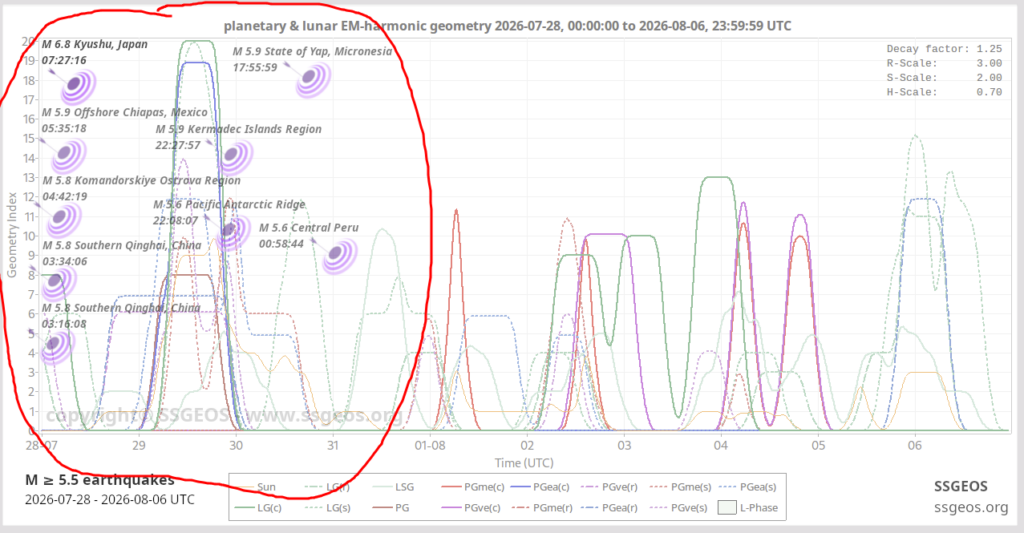Toggle the PGme(r) legend entry
Viewport: 1024px width, 533px height.
(542, 508)
